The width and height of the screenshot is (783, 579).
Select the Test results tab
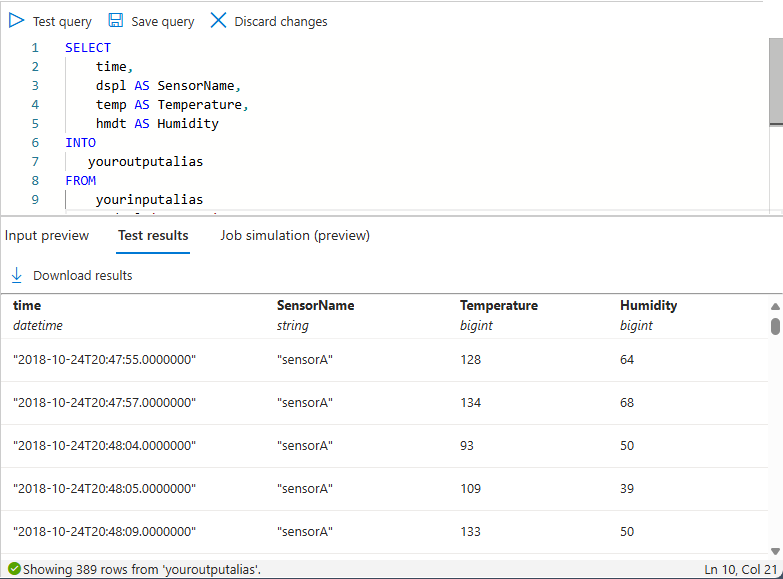tap(153, 235)
